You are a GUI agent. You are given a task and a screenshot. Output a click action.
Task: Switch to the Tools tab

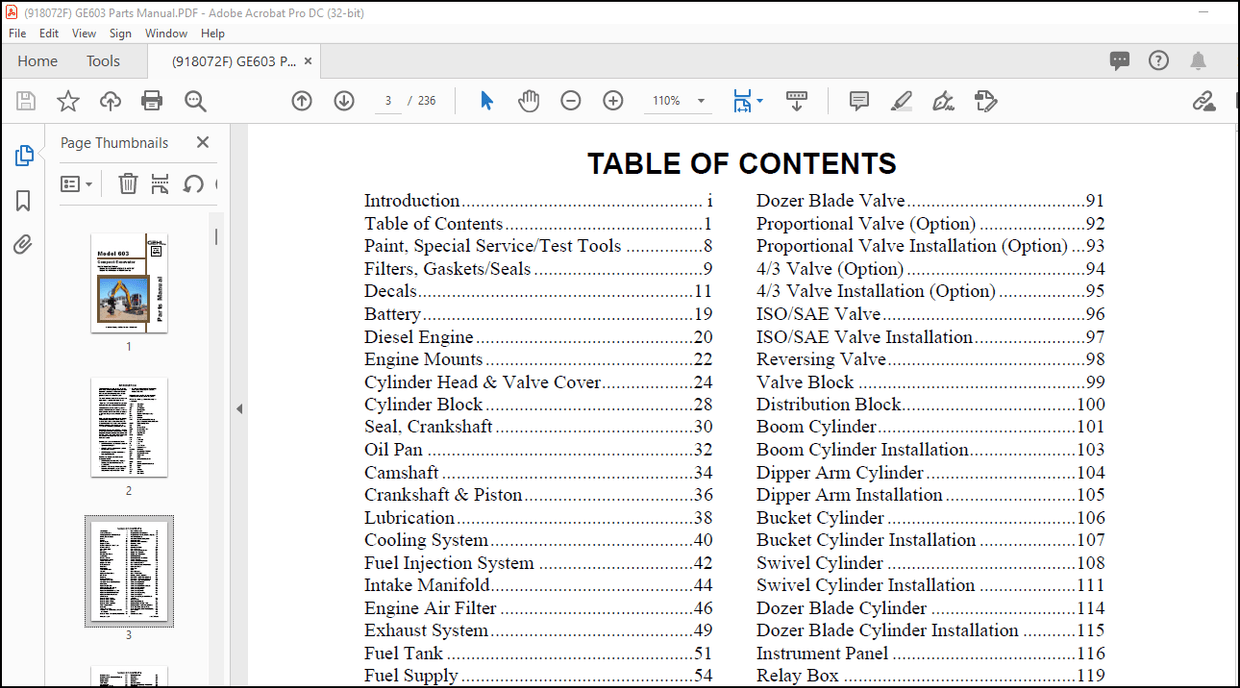pyautogui.click(x=103, y=61)
